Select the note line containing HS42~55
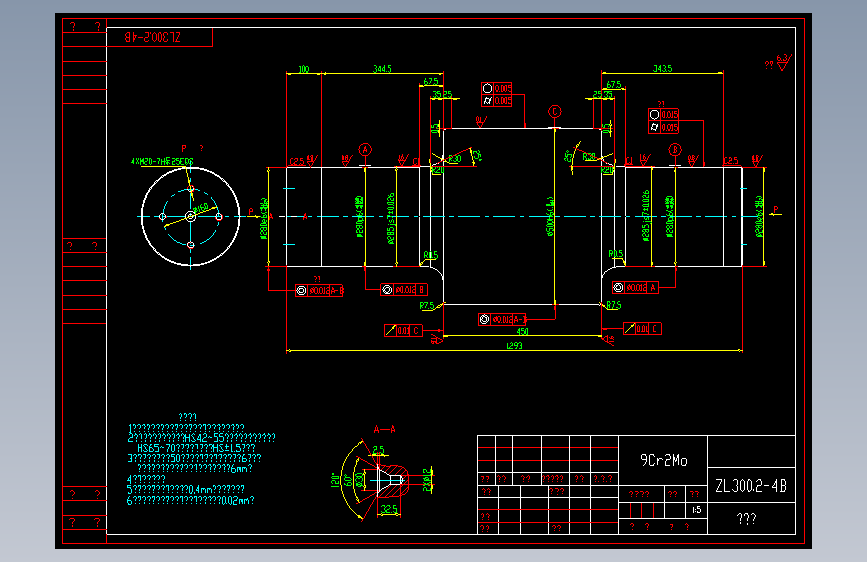 point(201,438)
